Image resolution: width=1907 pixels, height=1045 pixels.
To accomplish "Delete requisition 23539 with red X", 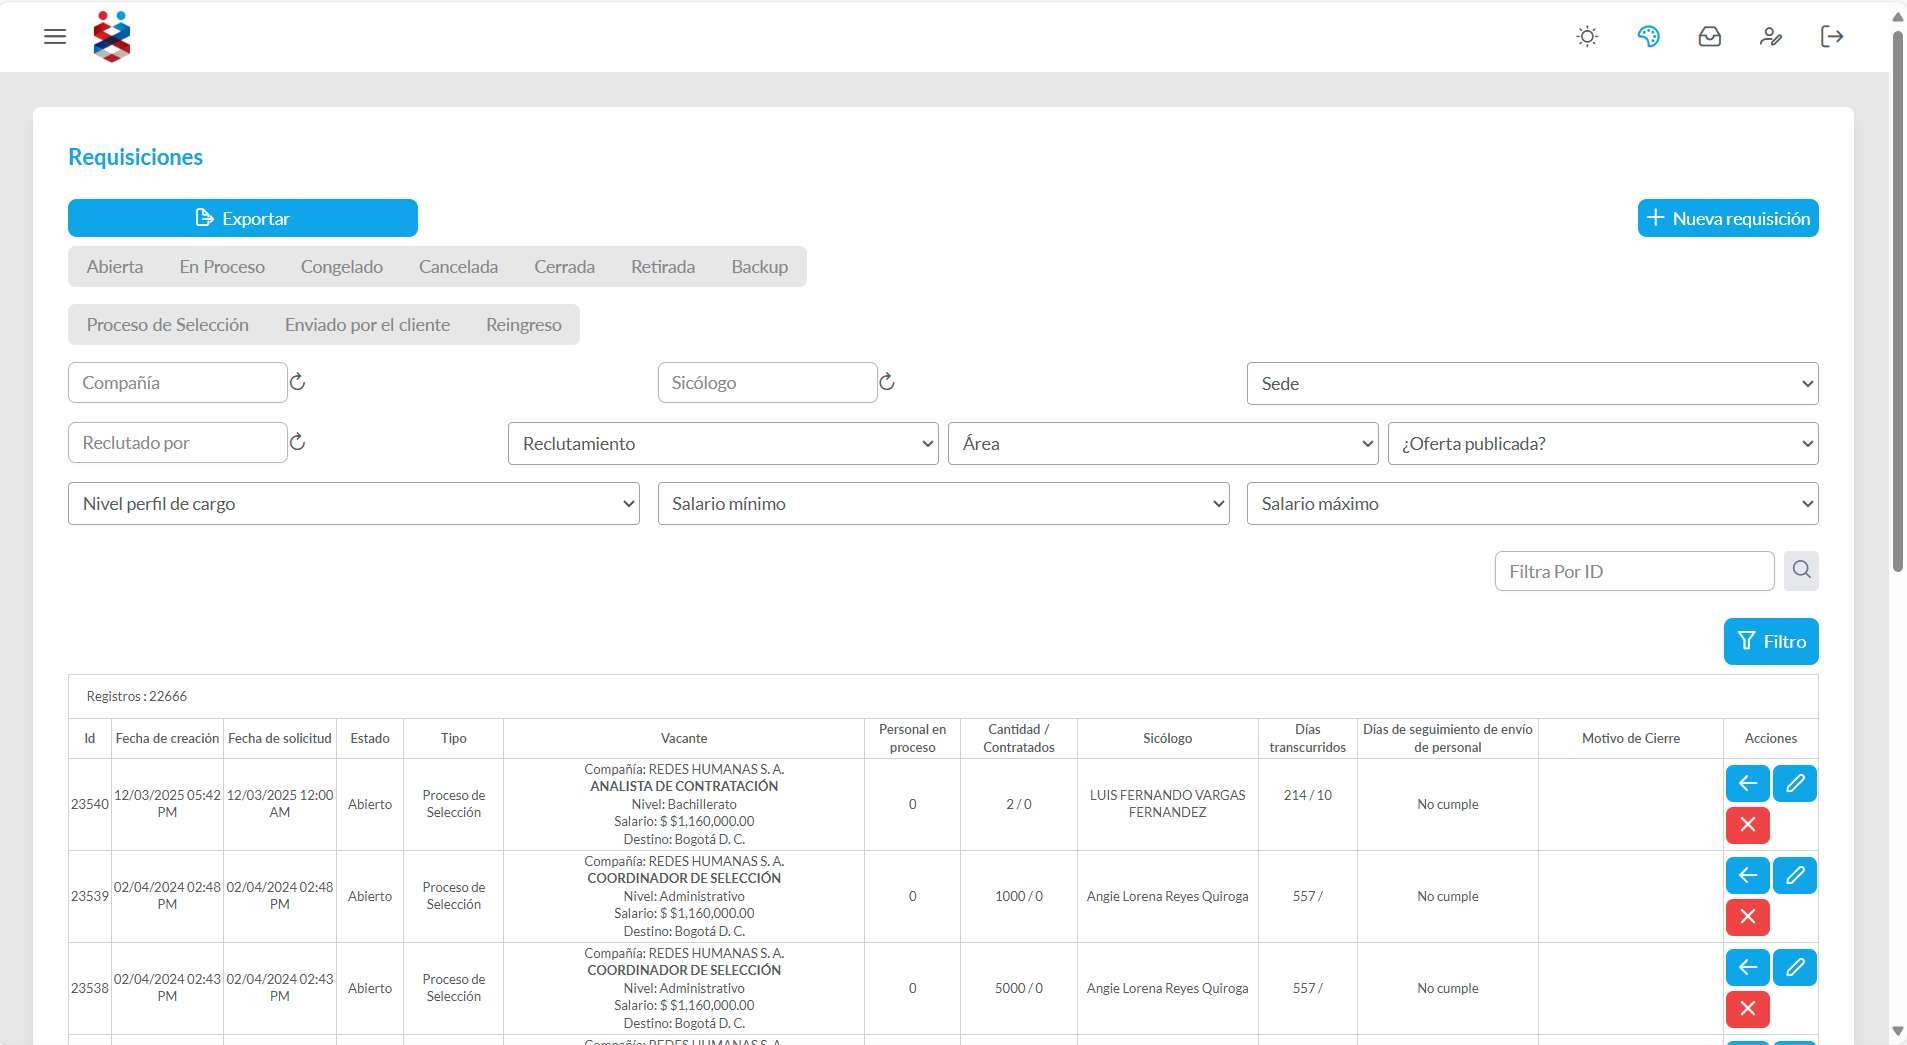I will tap(1747, 917).
